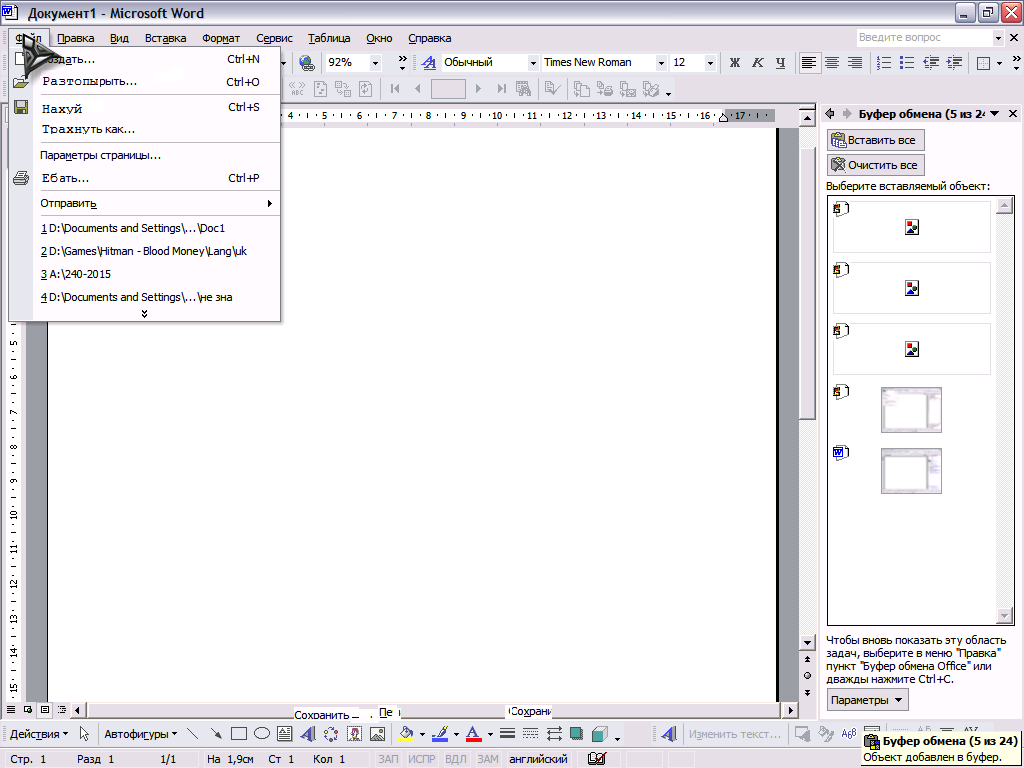This screenshot has height=768, width=1024.
Task: Apply the yellow Fill Color bucket
Action: click(x=406, y=734)
